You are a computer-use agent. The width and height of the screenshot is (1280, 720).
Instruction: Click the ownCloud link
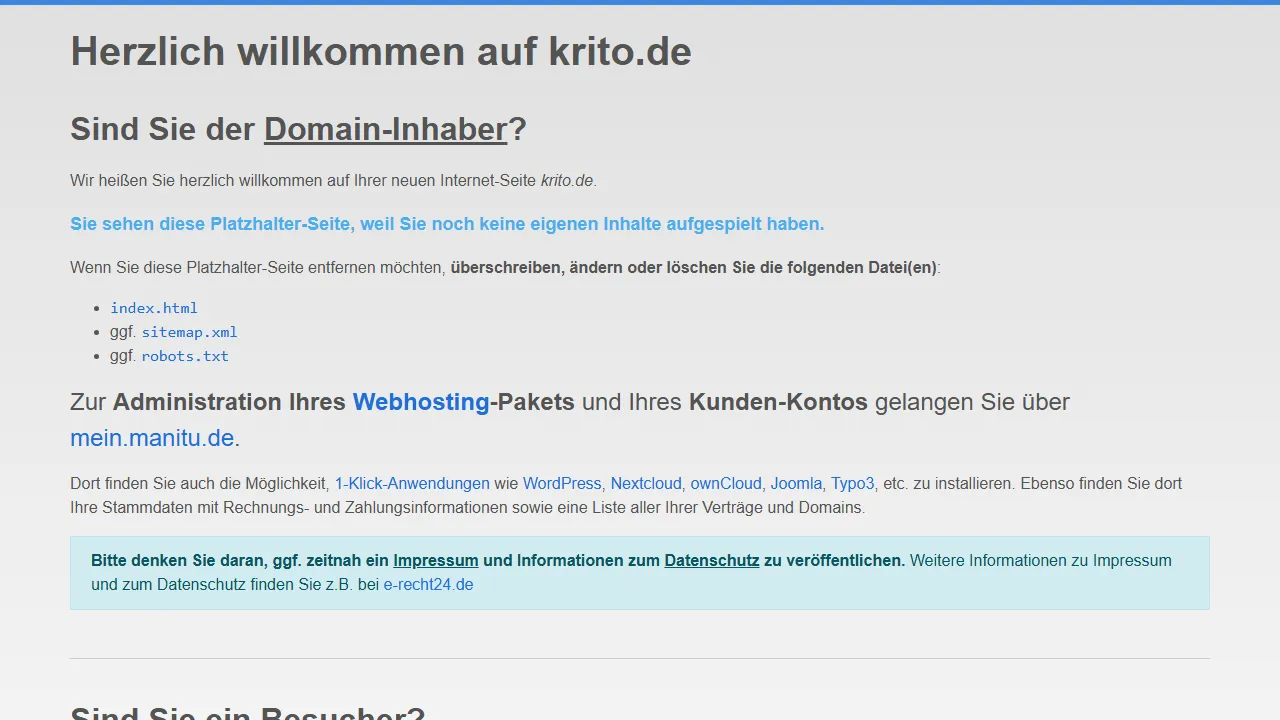point(726,484)
